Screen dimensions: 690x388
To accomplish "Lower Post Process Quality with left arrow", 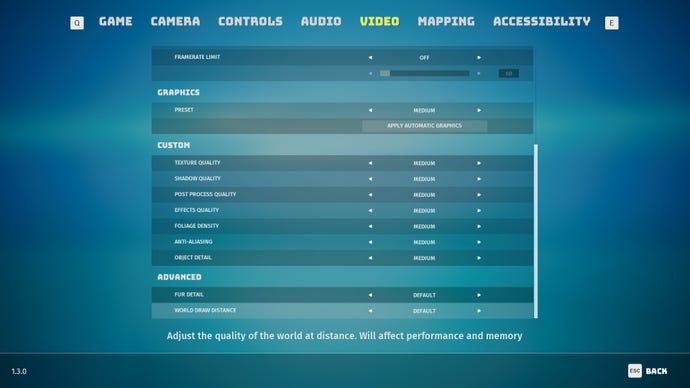I will tap(370, 195).
